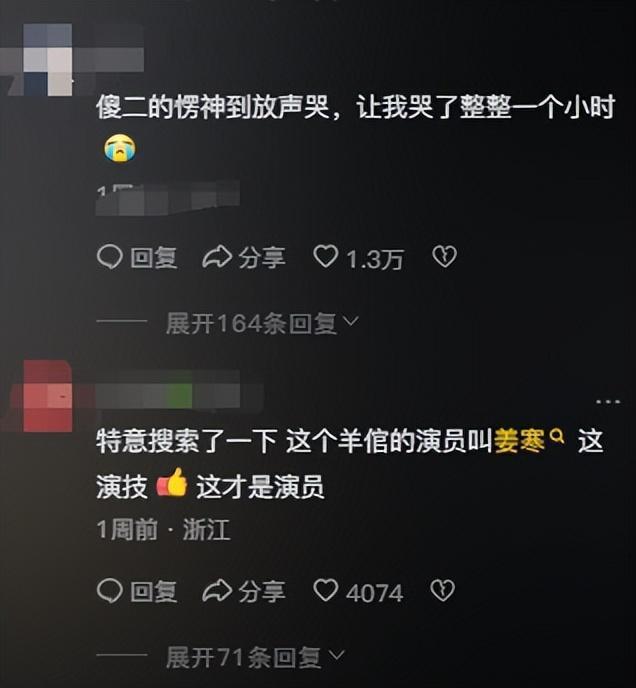The image size is (636, 688).
Task: Expand the 71 replies thread
Action: coord(255,657)
